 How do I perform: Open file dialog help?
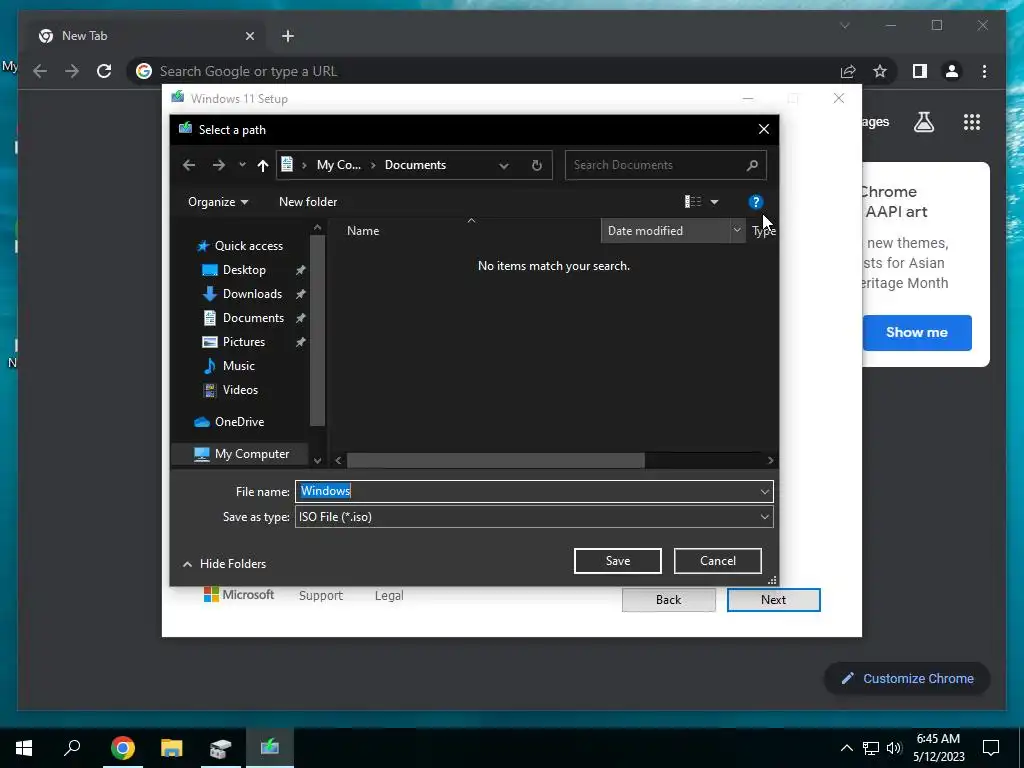[x=756, y=202]
